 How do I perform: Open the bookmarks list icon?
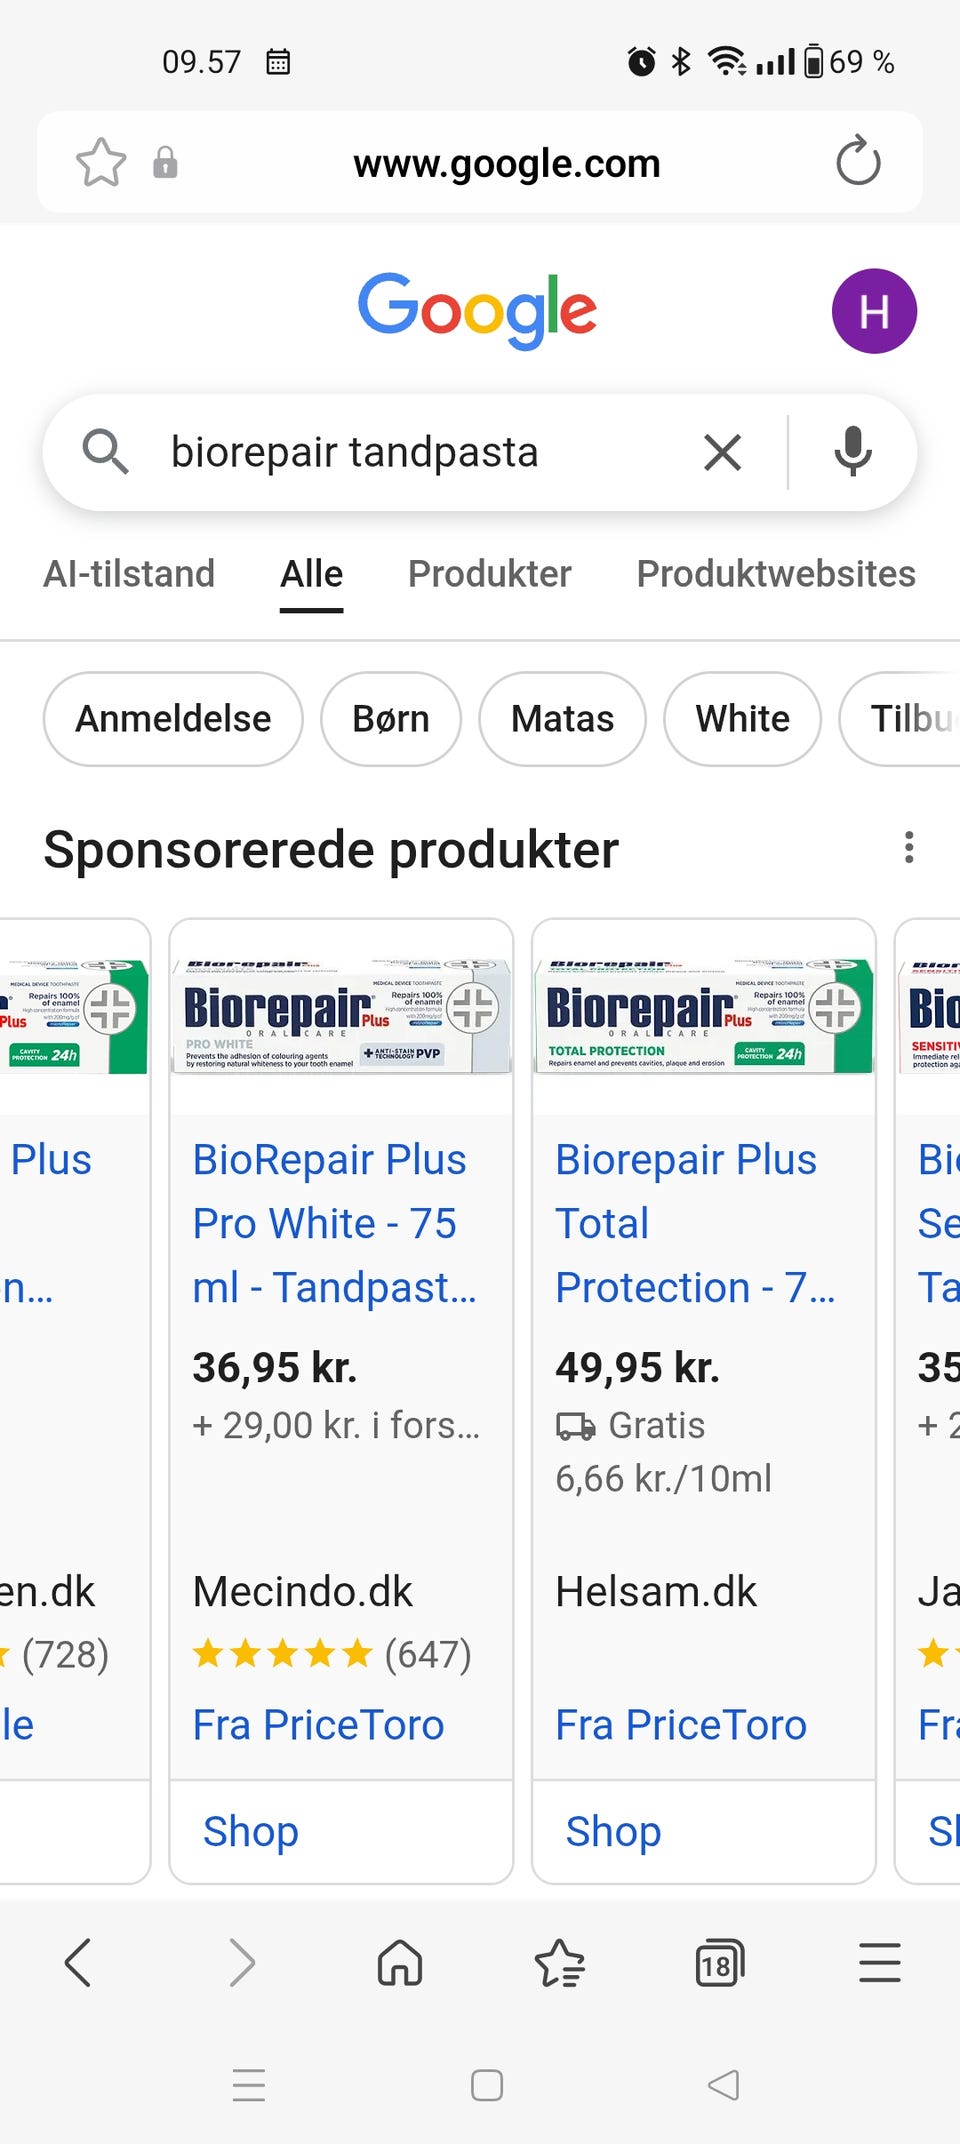pos(559,1962)
